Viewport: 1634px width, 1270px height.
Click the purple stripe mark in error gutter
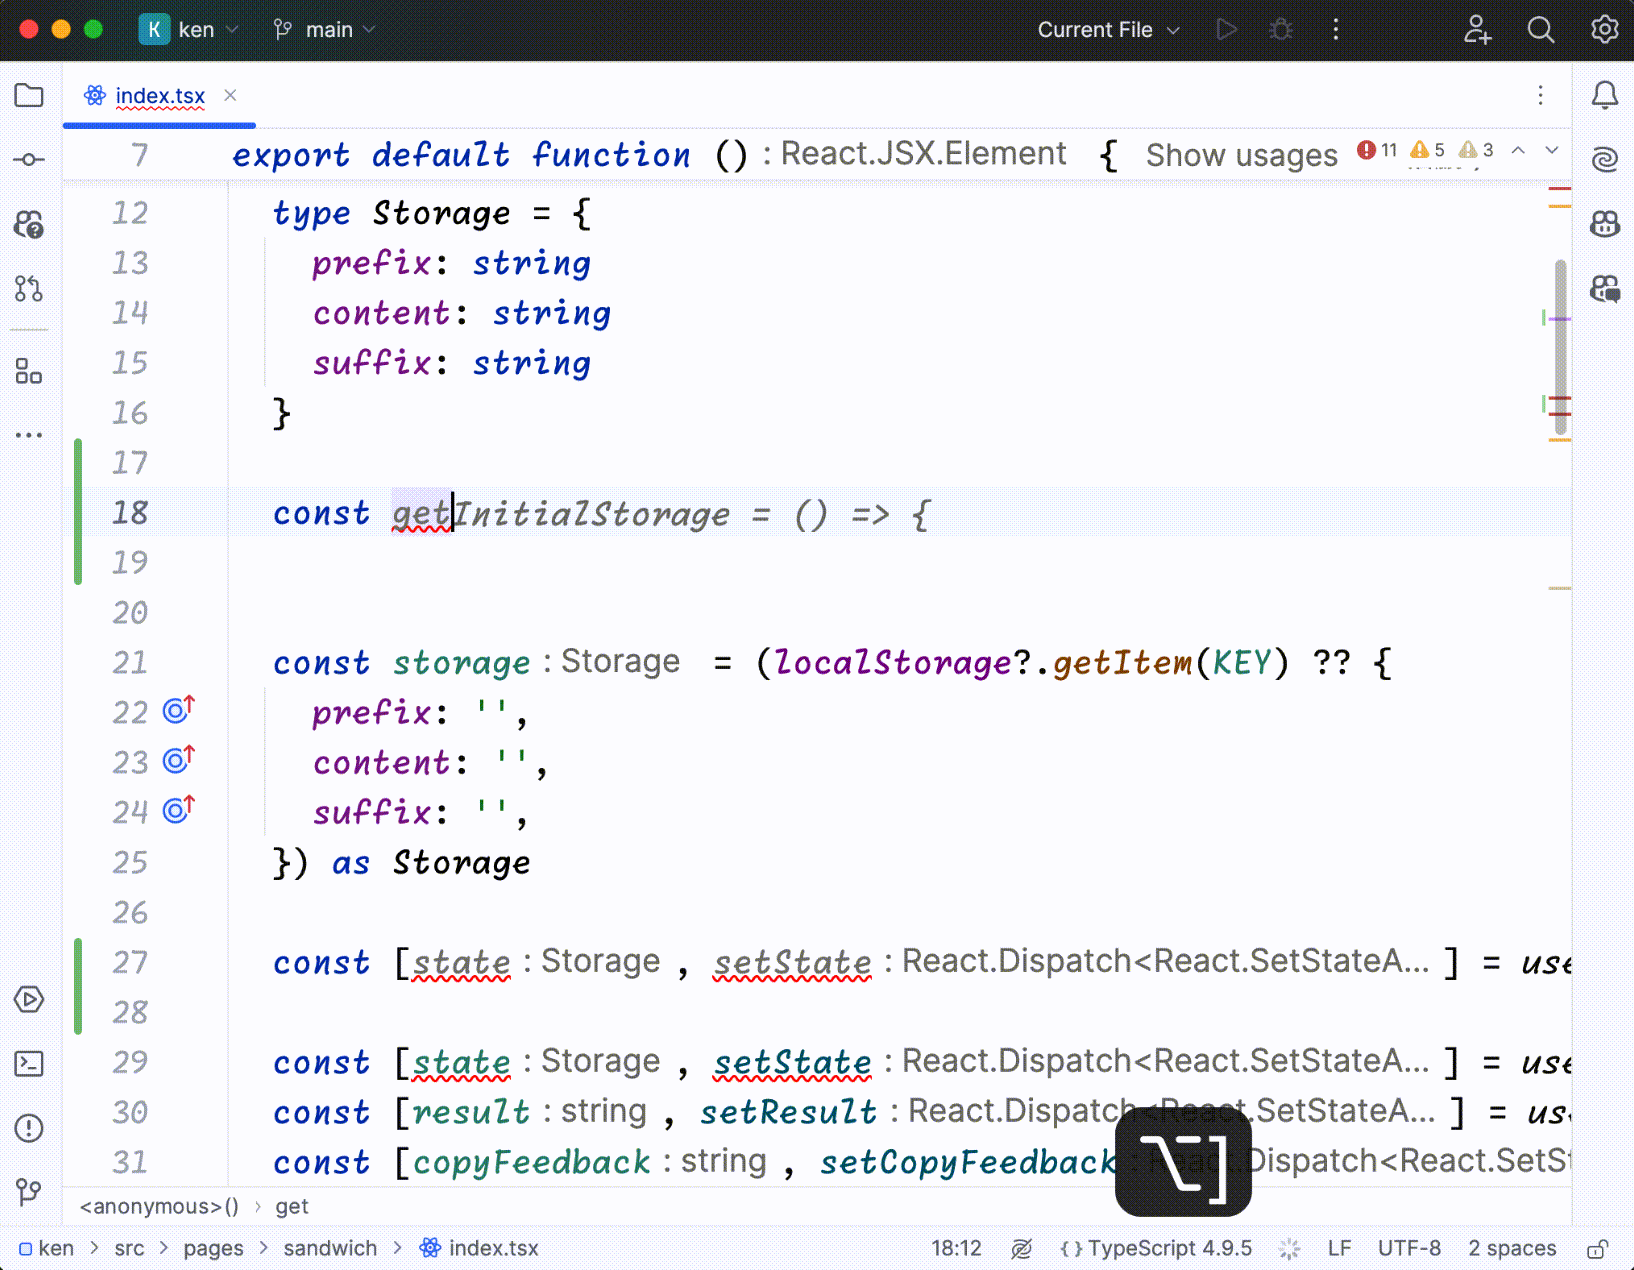pos(1560,319)
